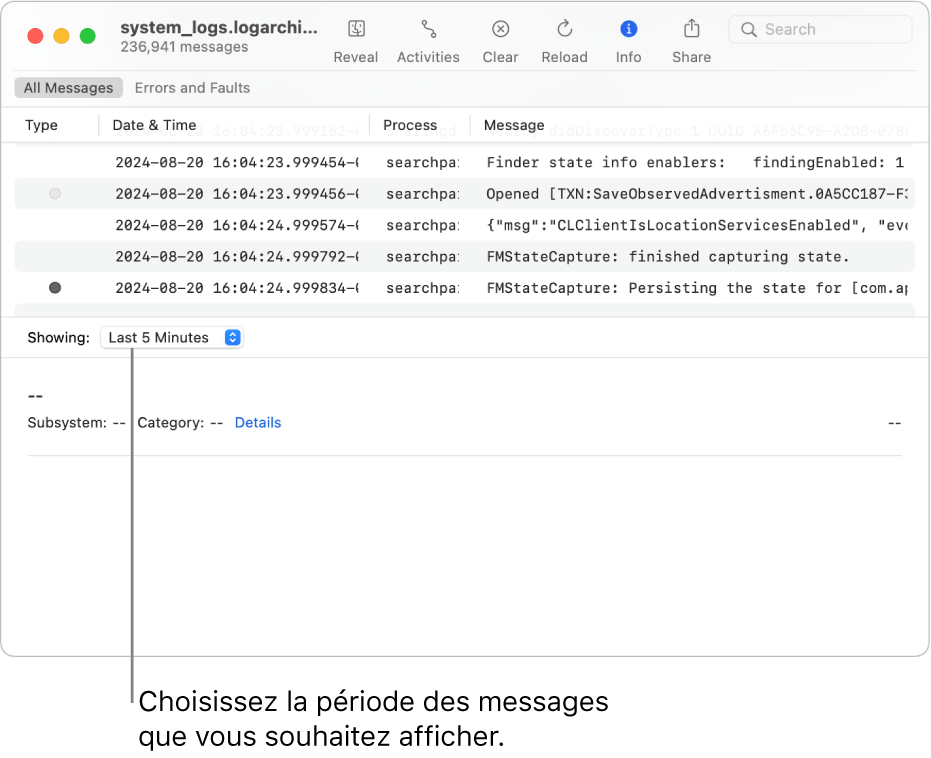
Task: Sort by the Type column header
Action: 41,125
